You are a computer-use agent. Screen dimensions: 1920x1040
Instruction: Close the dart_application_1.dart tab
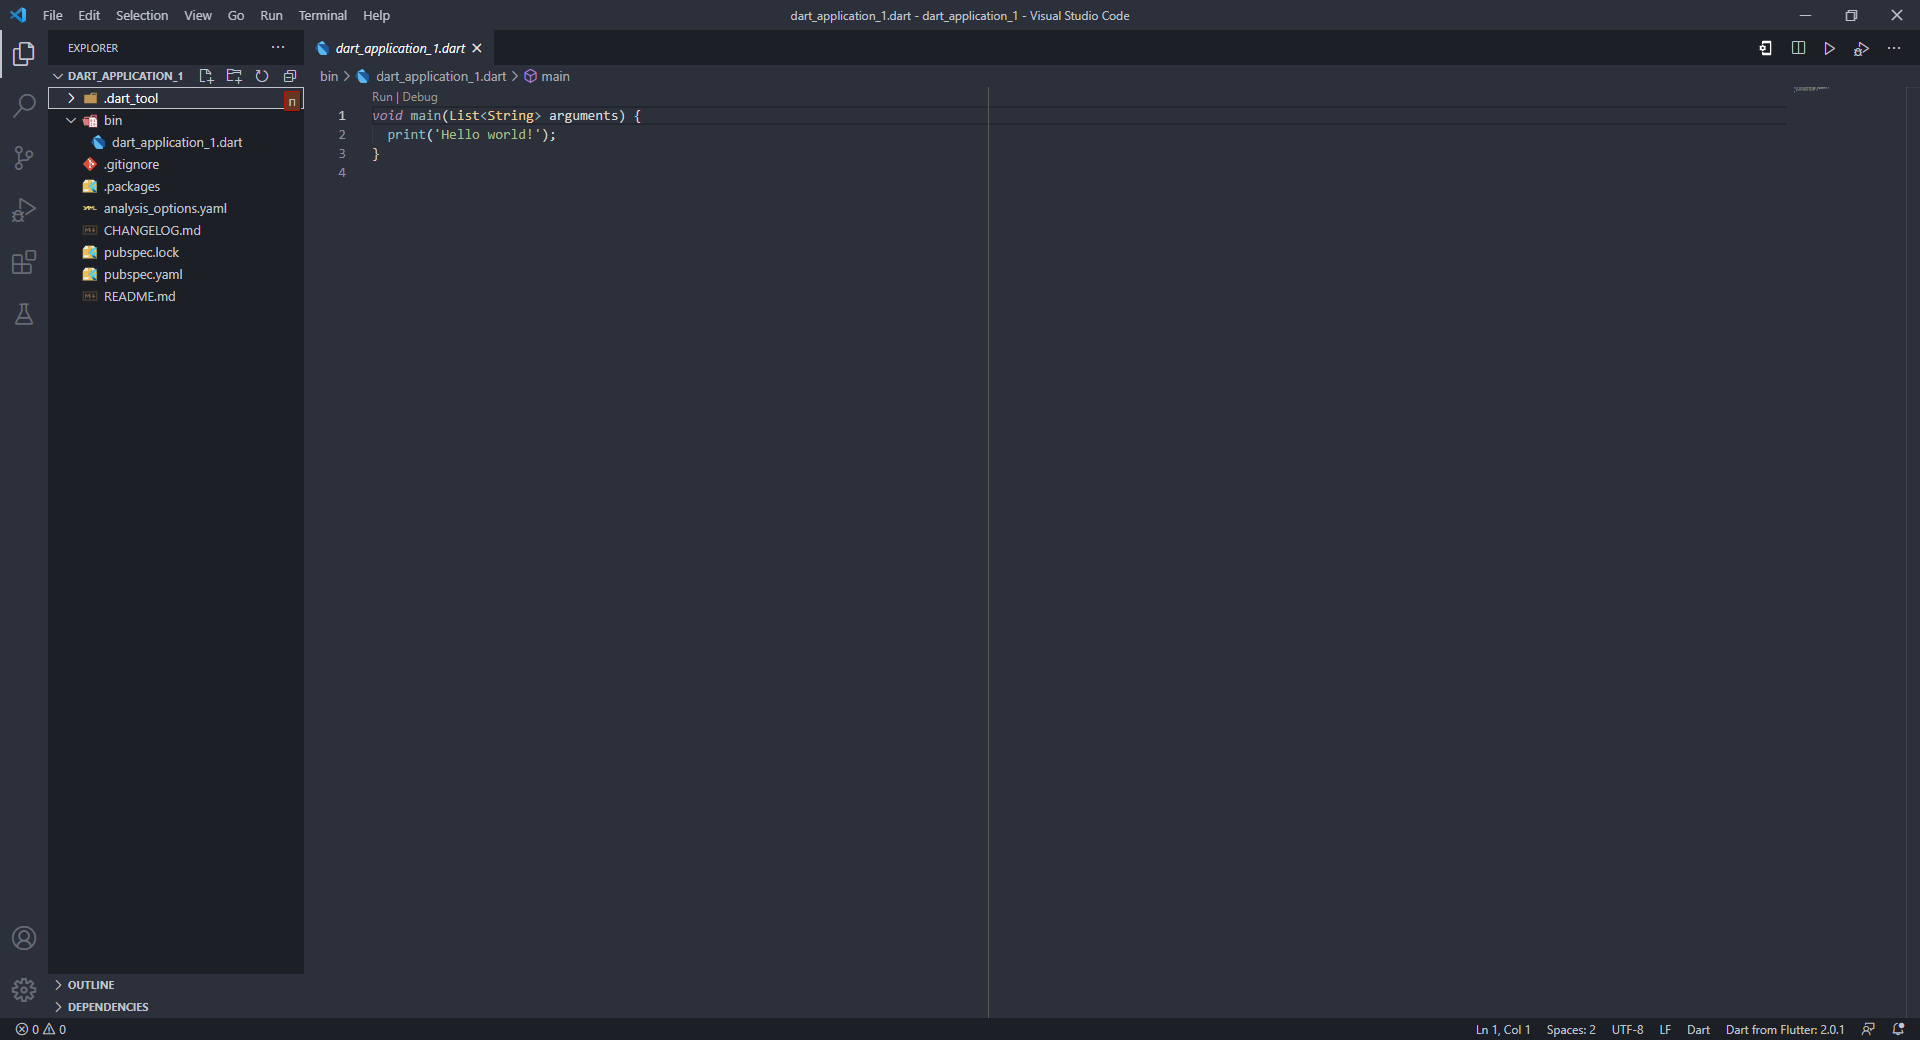477,48
